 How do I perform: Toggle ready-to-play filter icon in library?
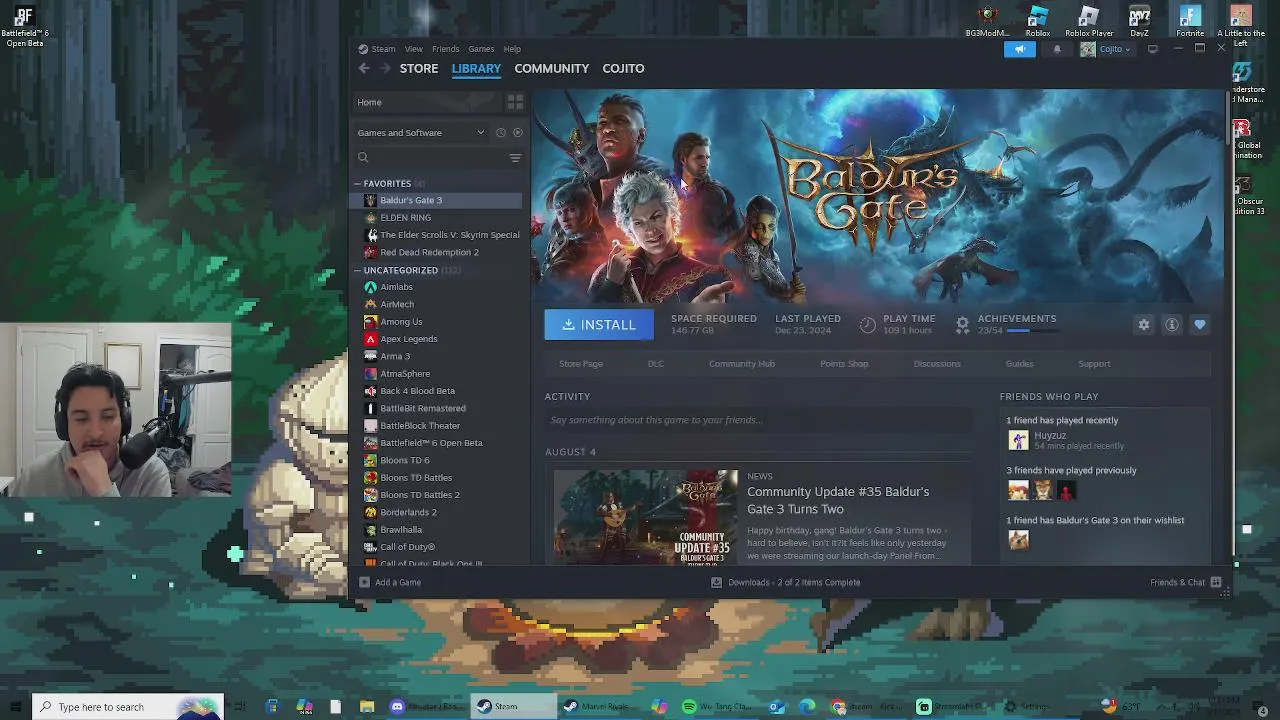[x=518, y=132]
